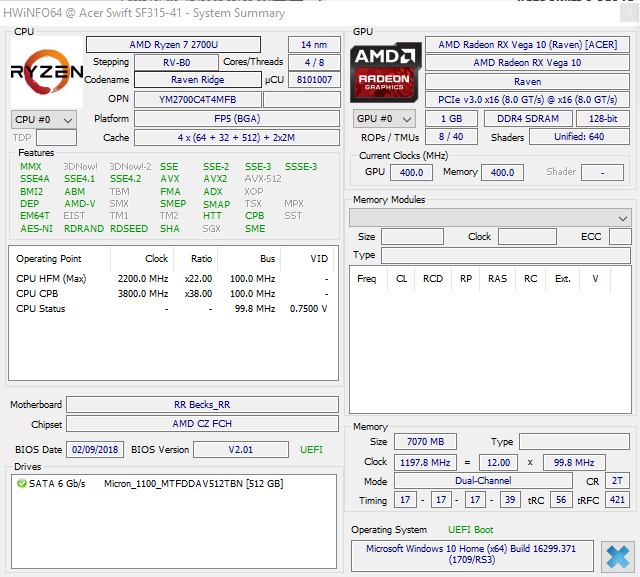Click the FP5 (BGA) platform value
640x577 pixels.
[237, 119]
